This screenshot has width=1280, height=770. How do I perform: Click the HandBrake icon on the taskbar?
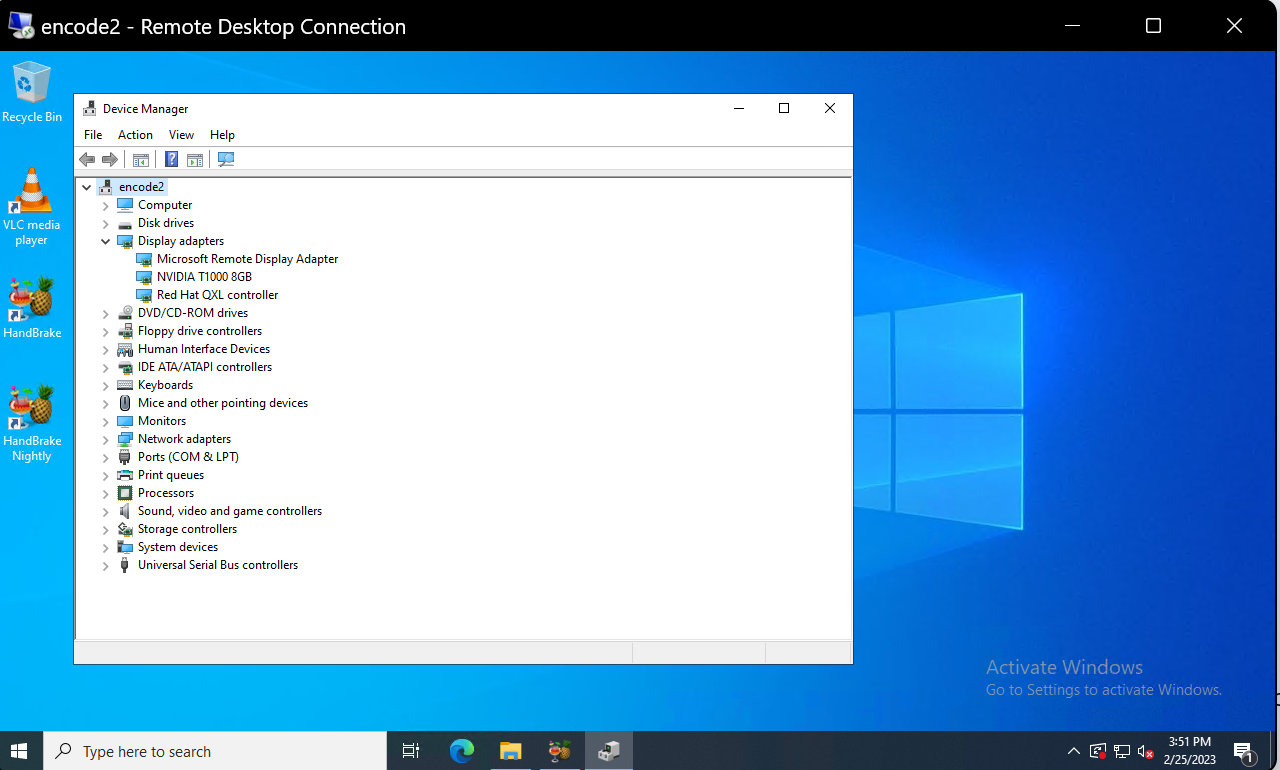(560, 751)
